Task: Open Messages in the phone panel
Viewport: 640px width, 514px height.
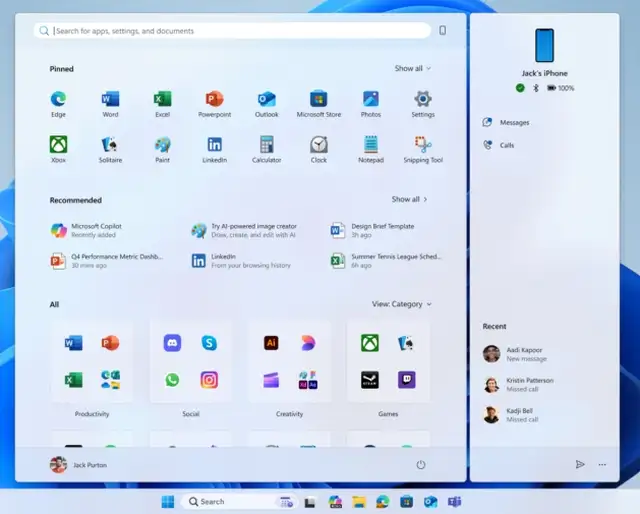Action: 513,122
